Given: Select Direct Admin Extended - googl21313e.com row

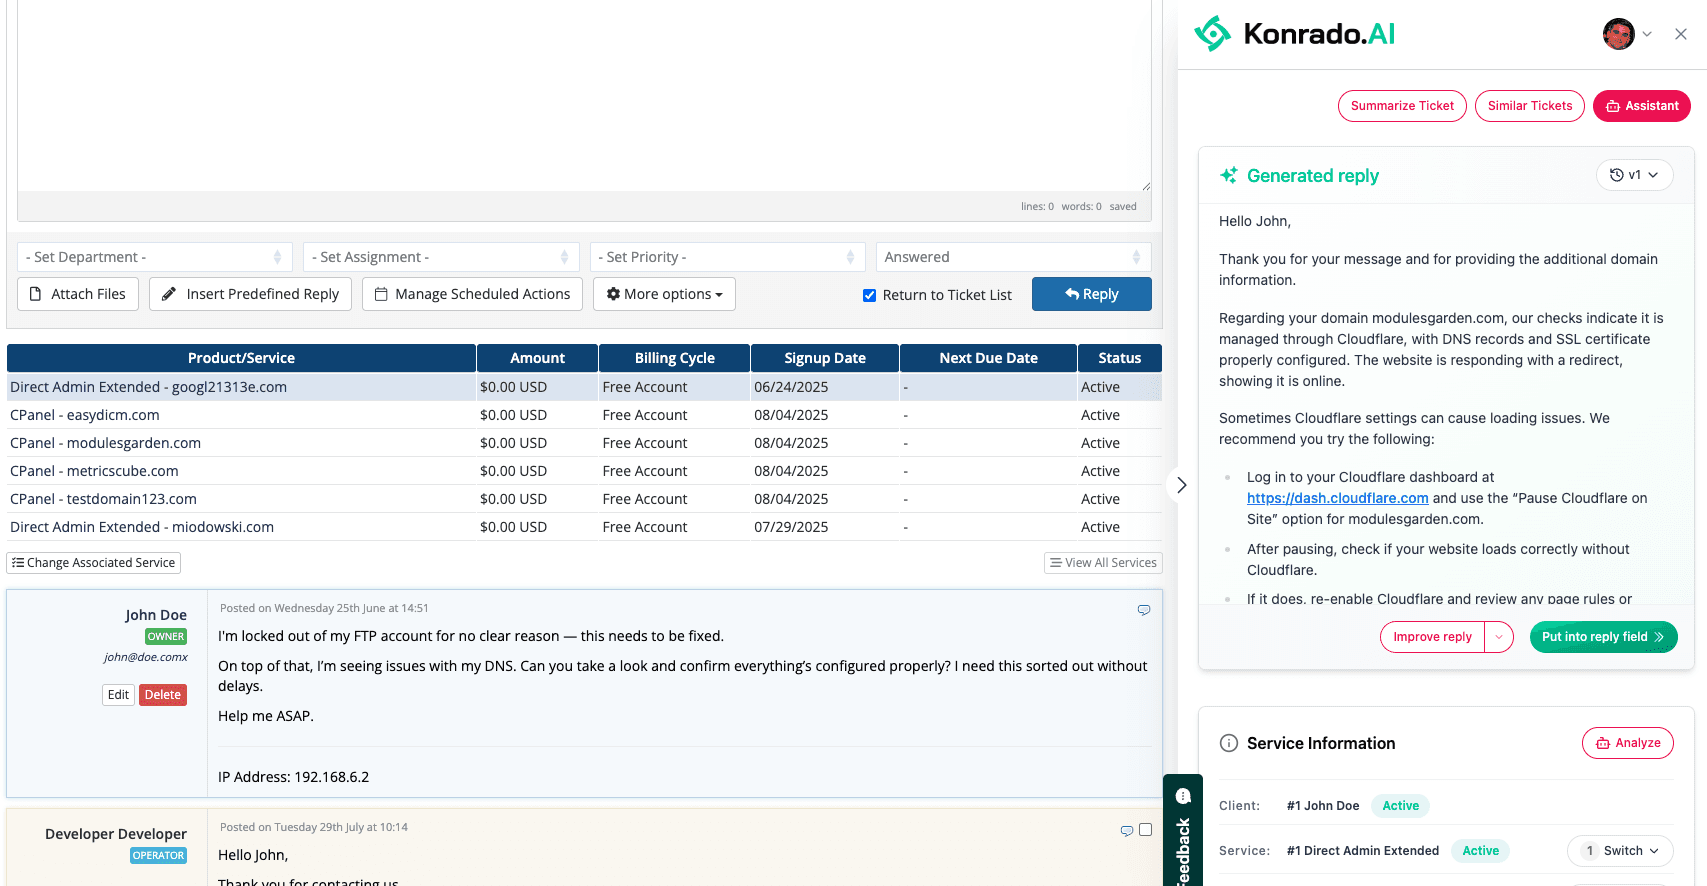Looking at the screenshot, I should pos(584,387).
